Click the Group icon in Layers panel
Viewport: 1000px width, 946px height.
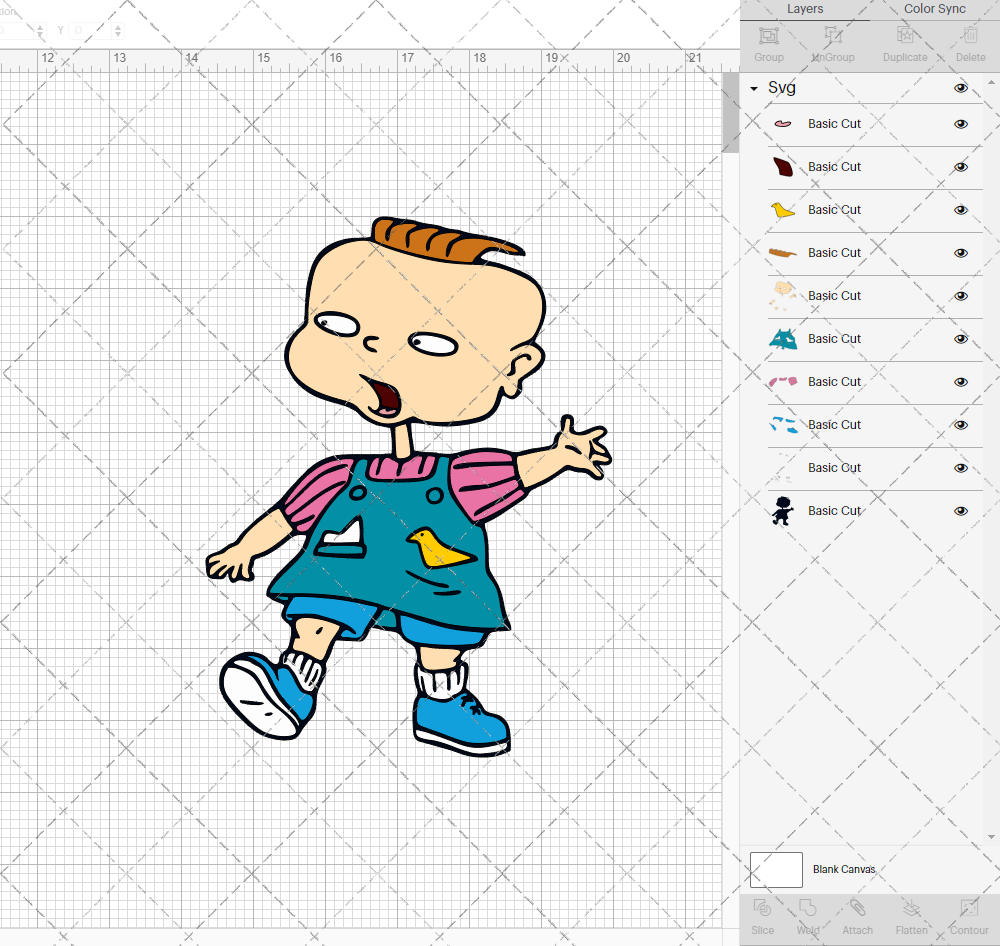tap(768, 36)
